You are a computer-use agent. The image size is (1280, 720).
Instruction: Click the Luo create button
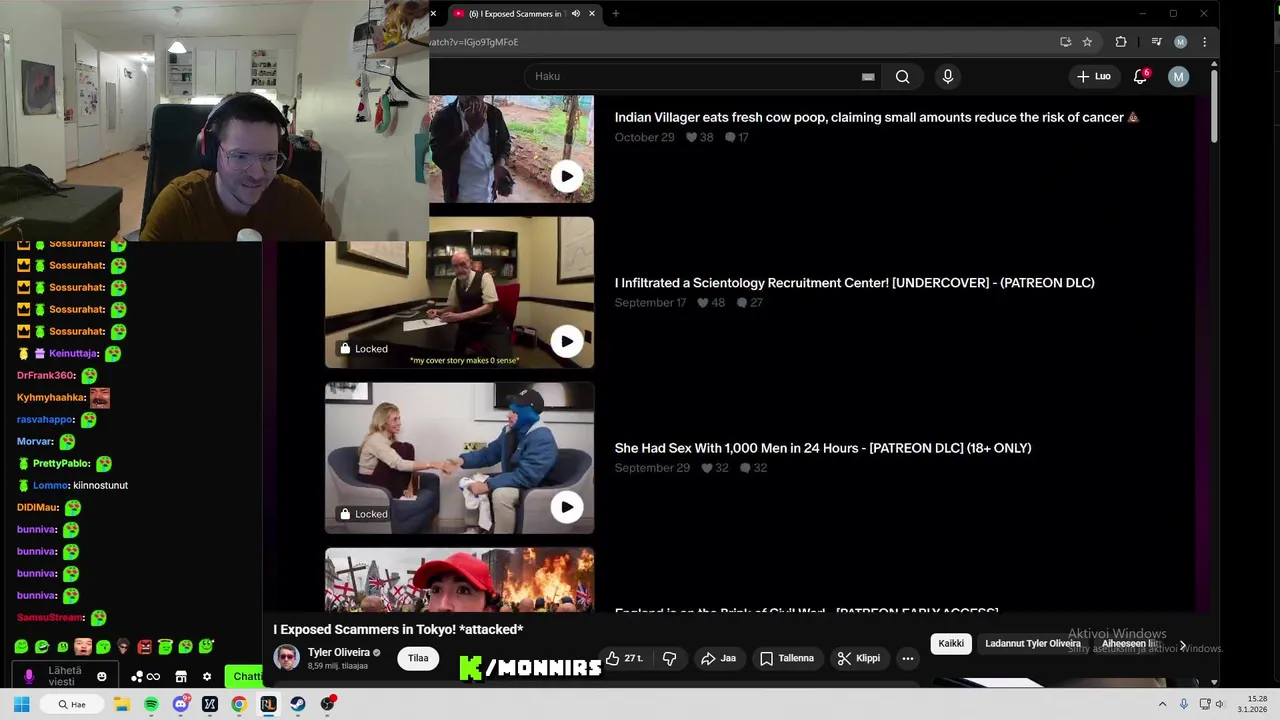tap(1093, 77)
